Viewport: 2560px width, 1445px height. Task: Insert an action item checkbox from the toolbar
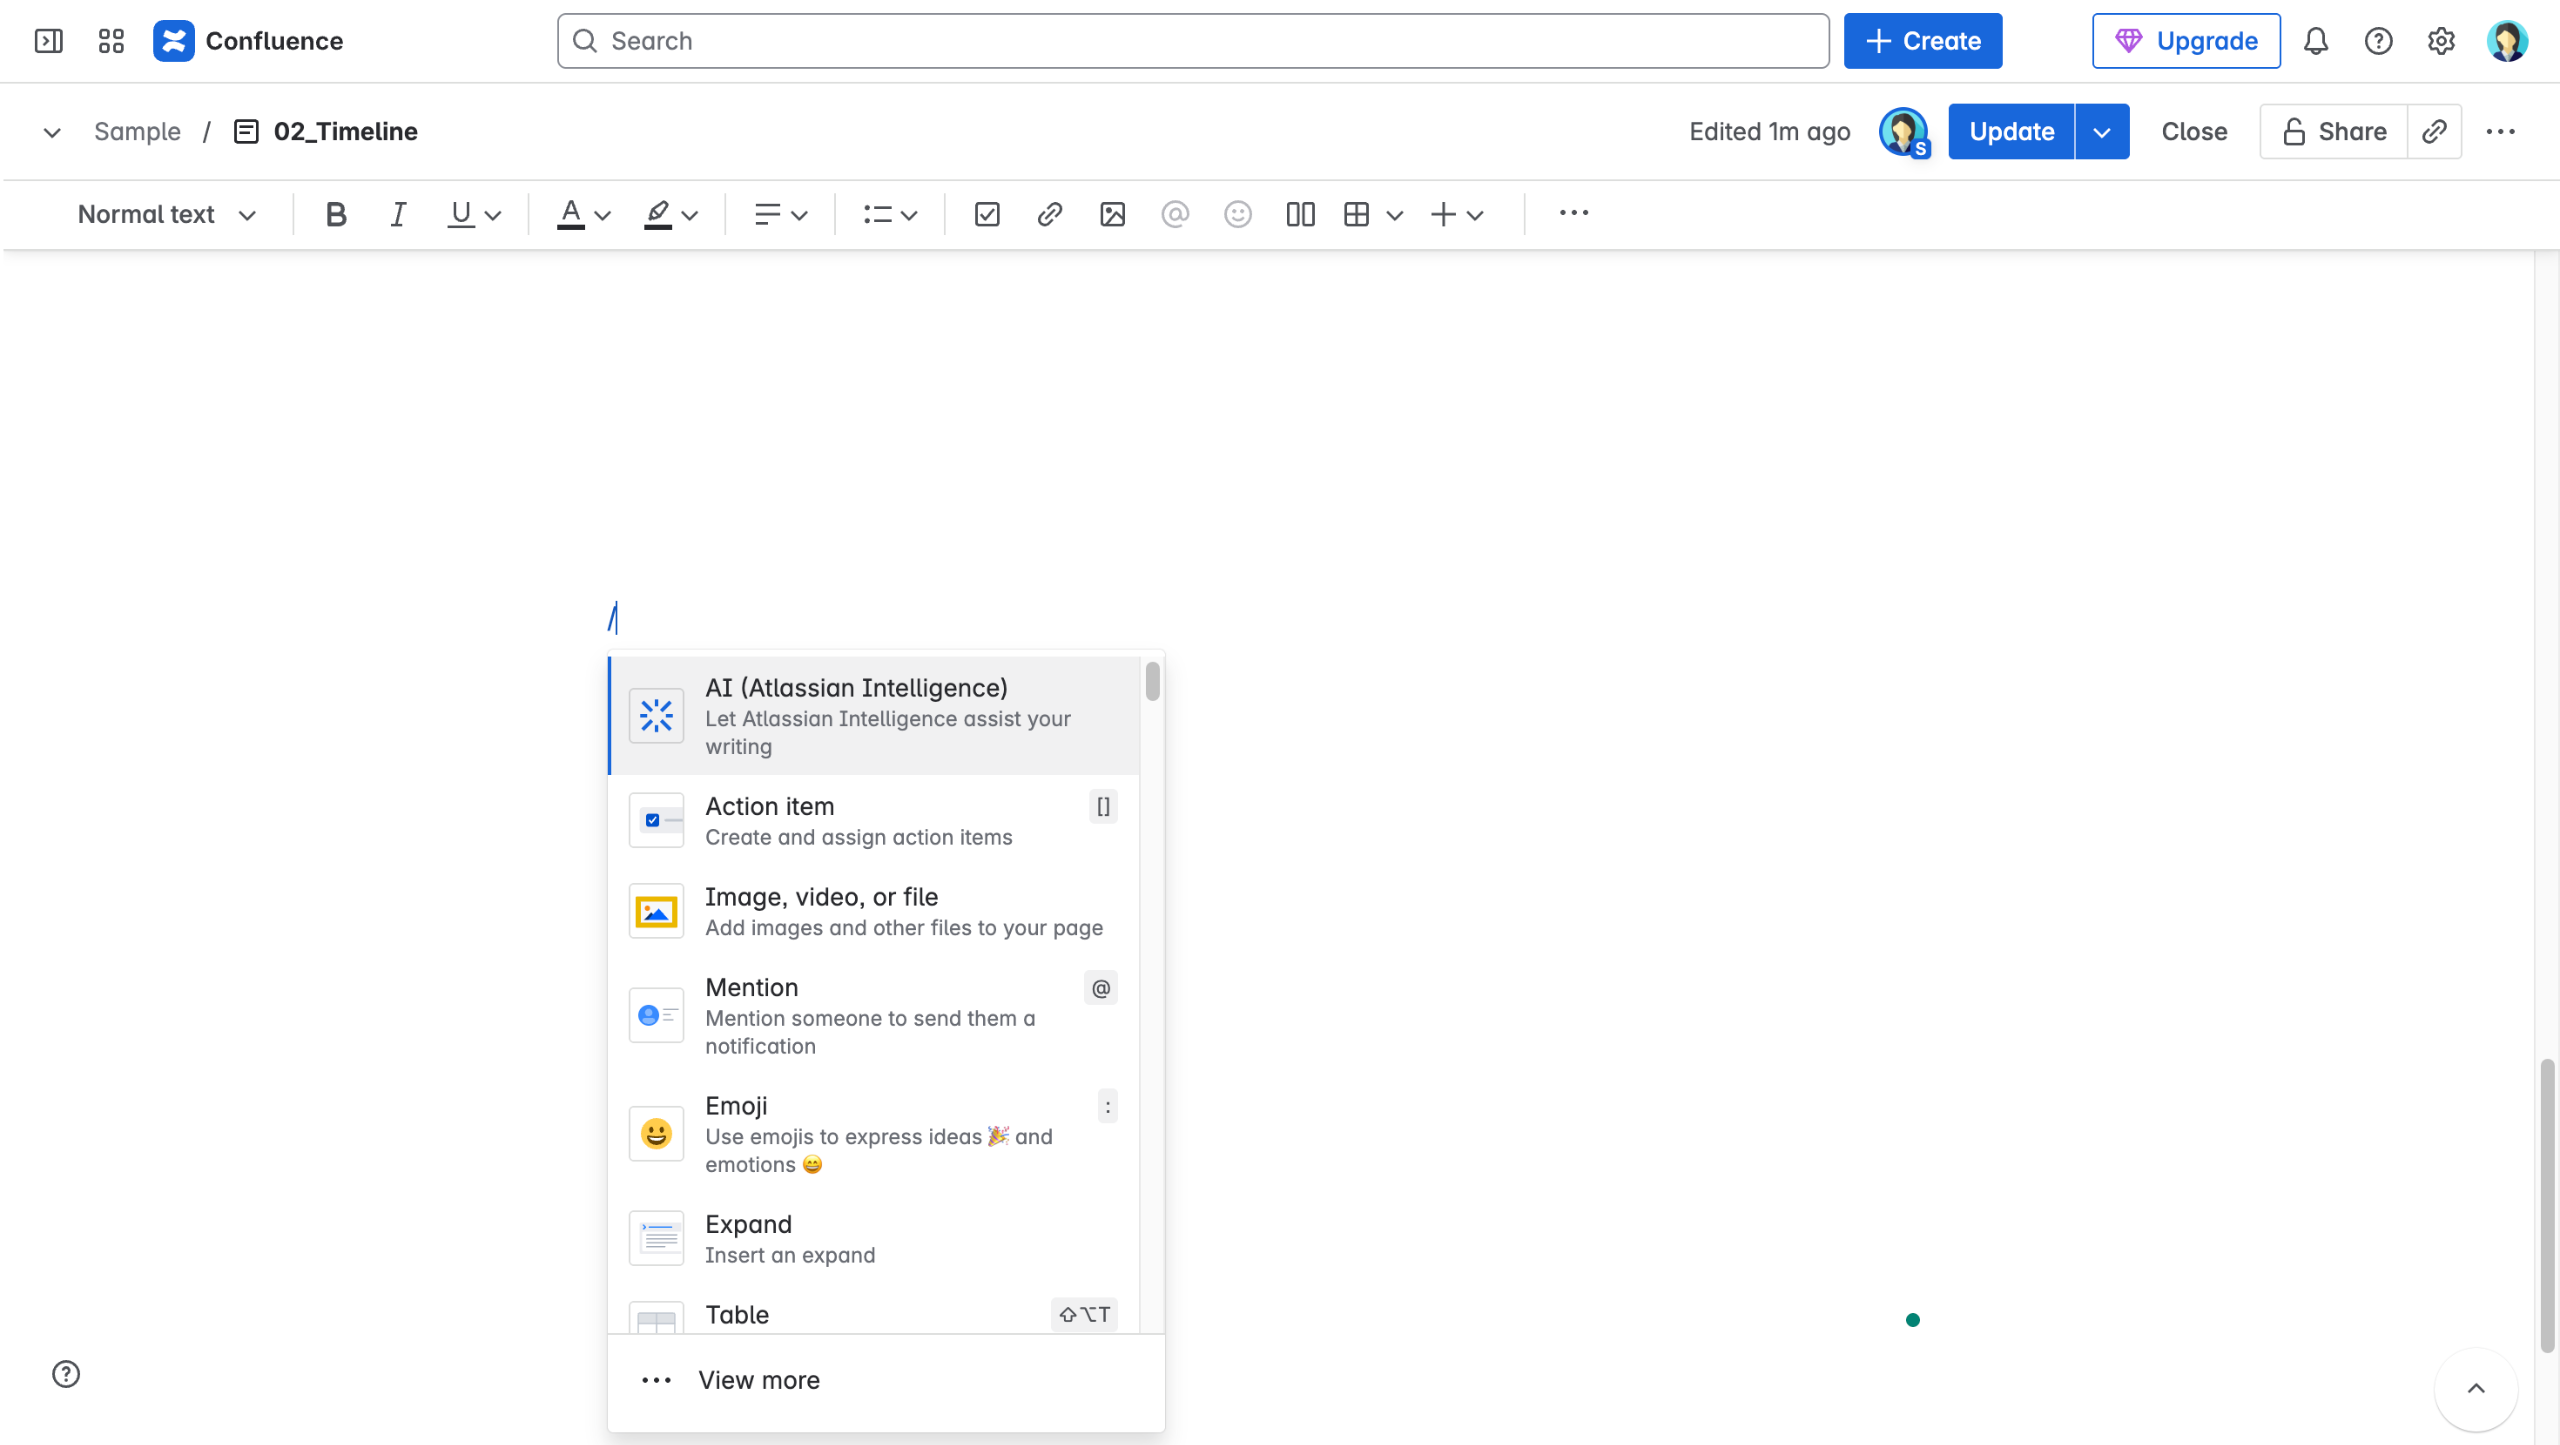(x=987, y=214)
